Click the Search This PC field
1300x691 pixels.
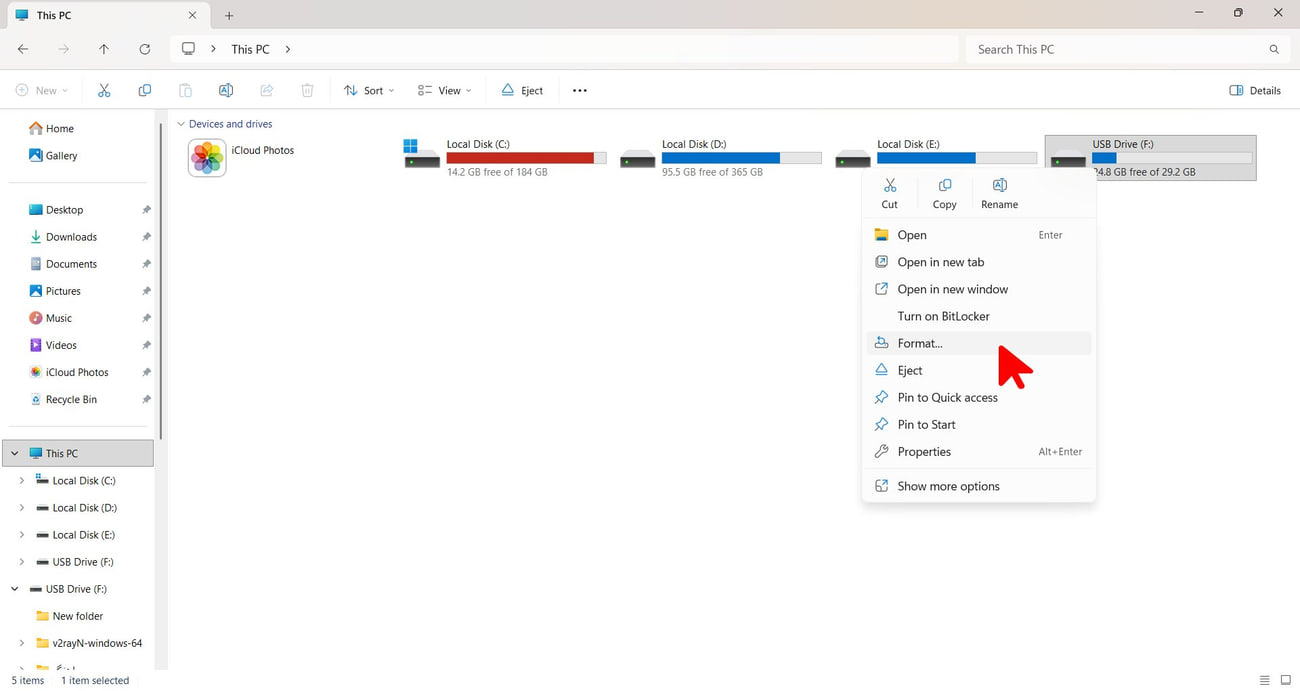pyautogui.click(x=1126, y=49)
